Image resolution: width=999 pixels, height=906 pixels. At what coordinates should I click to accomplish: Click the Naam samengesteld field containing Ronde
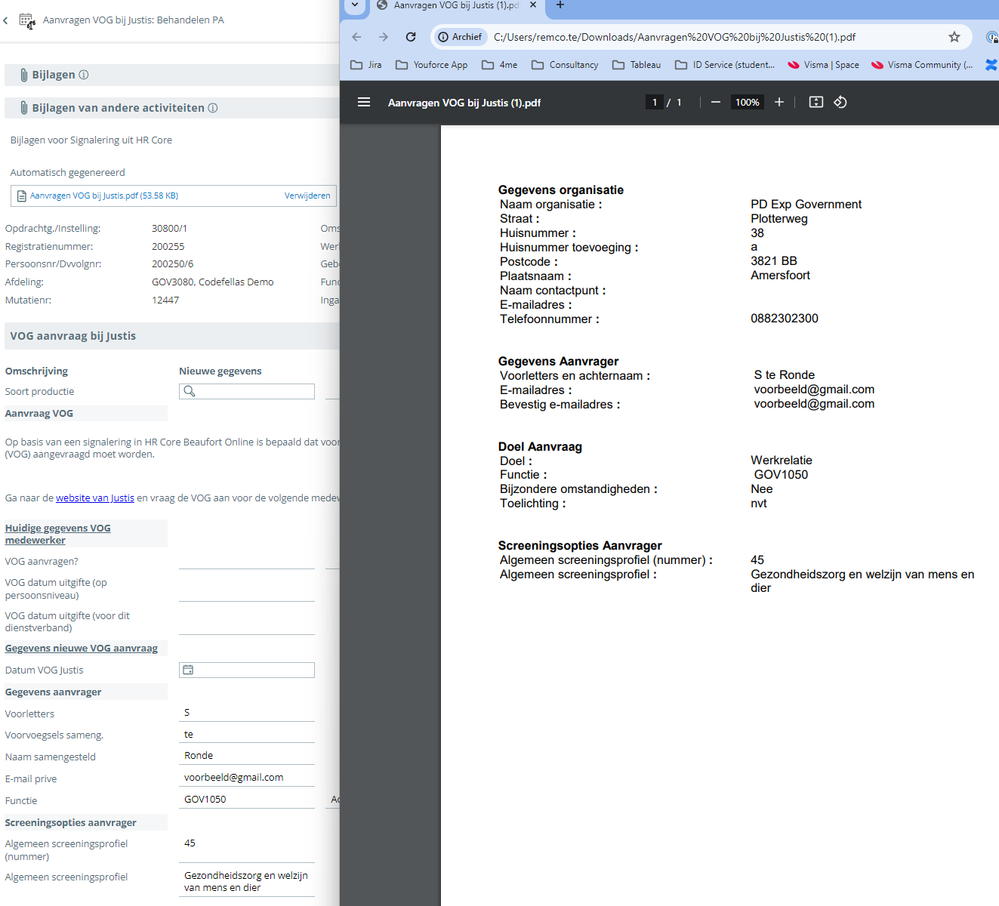pyautogui.click(x=247, y=756)
